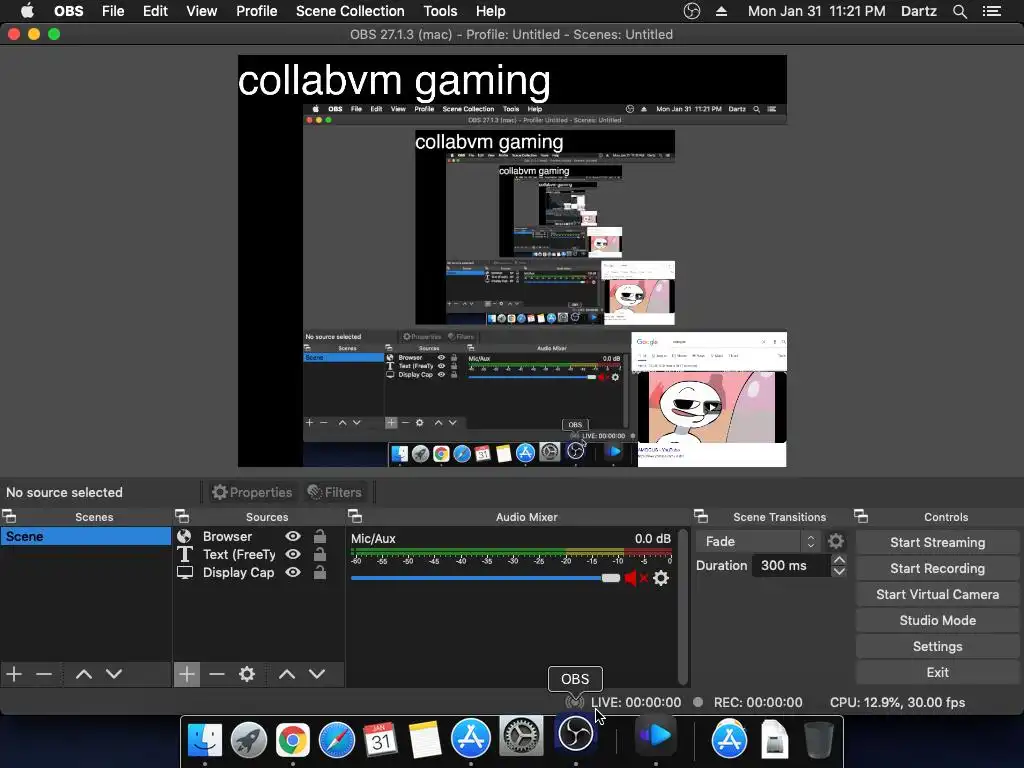Add a new scene with plus button
1024x768 pixels.
[14, 674]
